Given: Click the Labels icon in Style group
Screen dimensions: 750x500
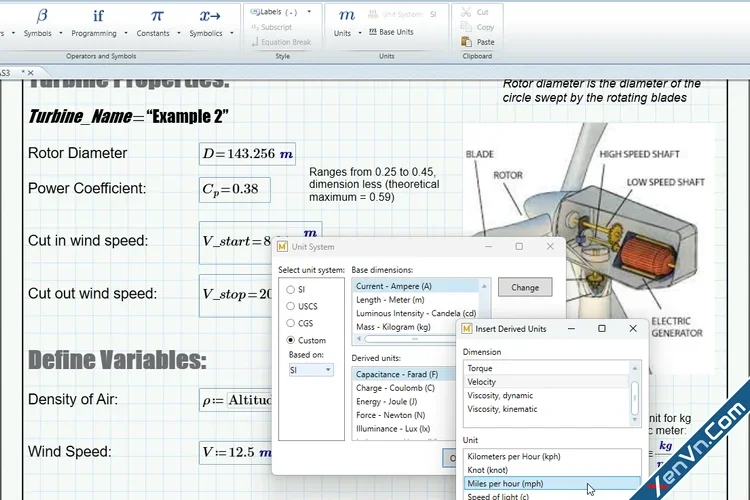Looking at the screenshot, I should click(x=255, y=12).
